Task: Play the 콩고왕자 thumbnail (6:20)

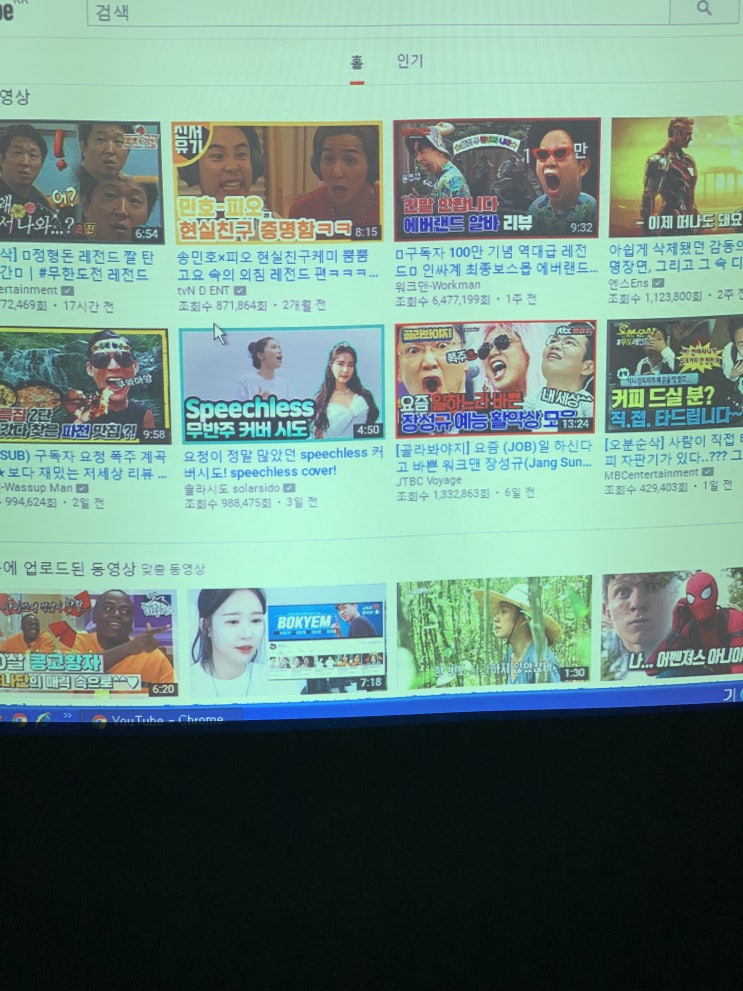Action: point(87,645)
